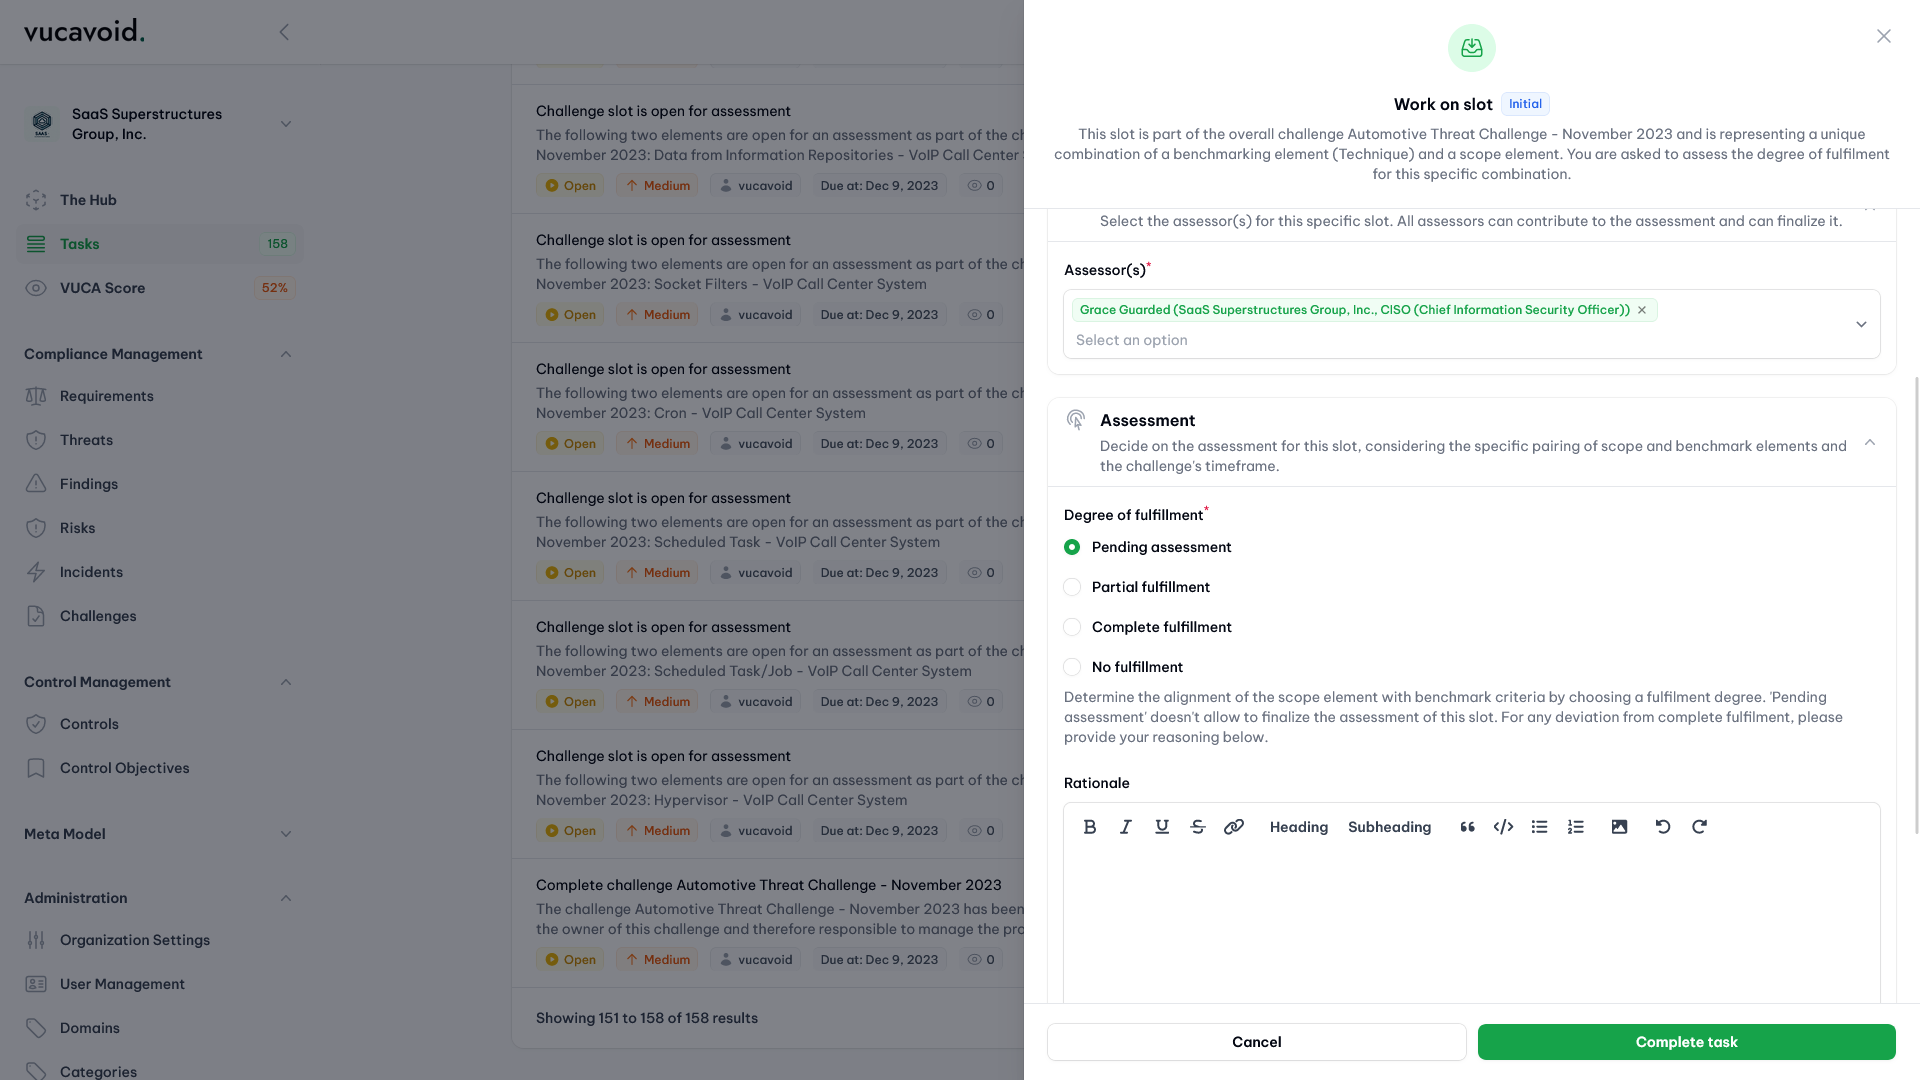
Task: Click the bold formatting icon
Action: [x=1089, y=827]
